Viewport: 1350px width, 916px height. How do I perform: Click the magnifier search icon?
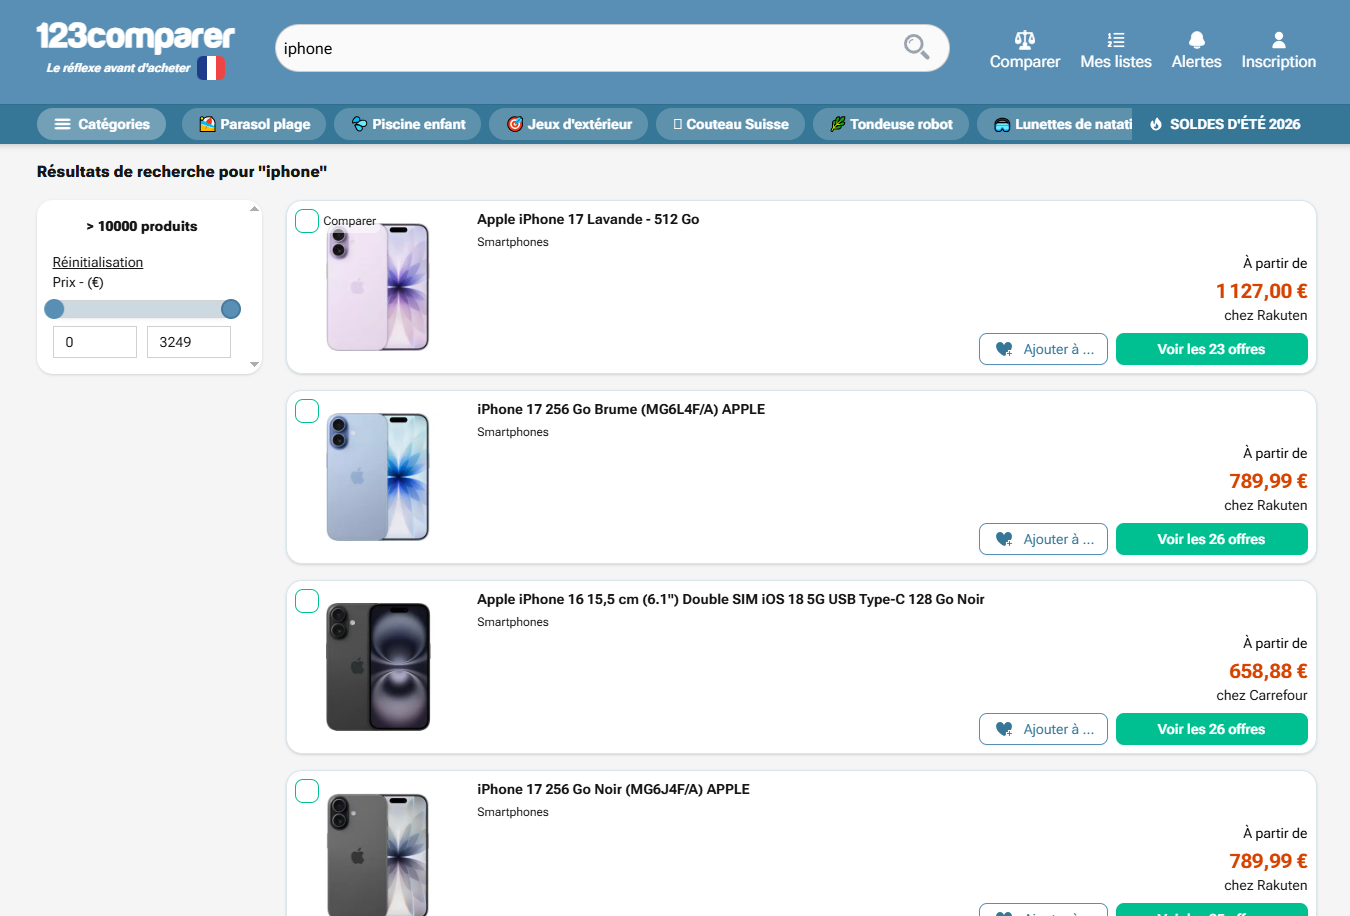tap(916, 47)
